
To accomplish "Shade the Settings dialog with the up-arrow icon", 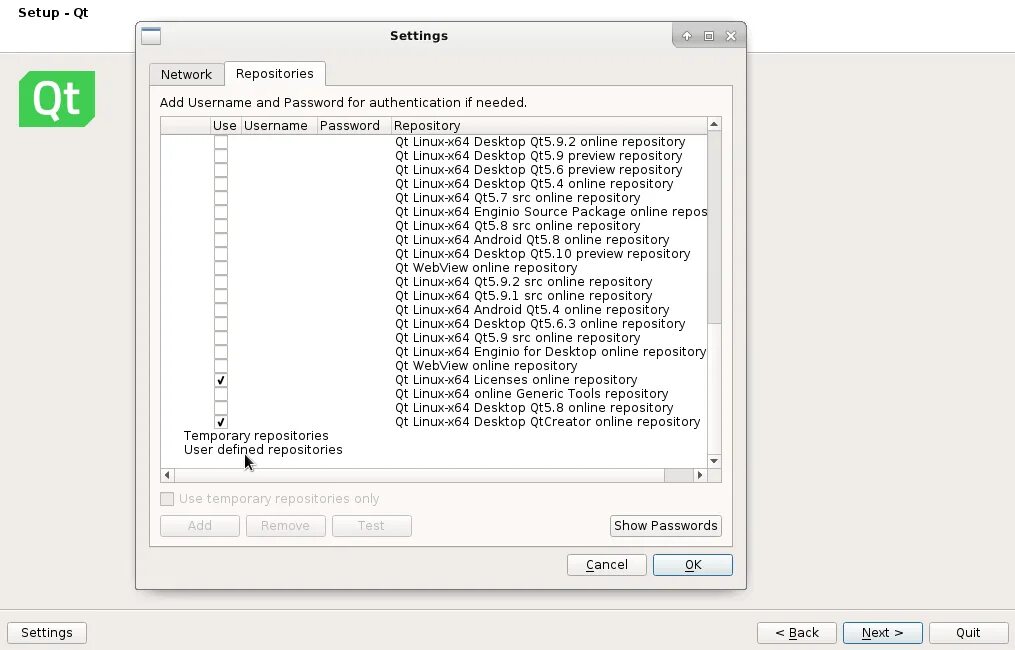I will point(687,36).
